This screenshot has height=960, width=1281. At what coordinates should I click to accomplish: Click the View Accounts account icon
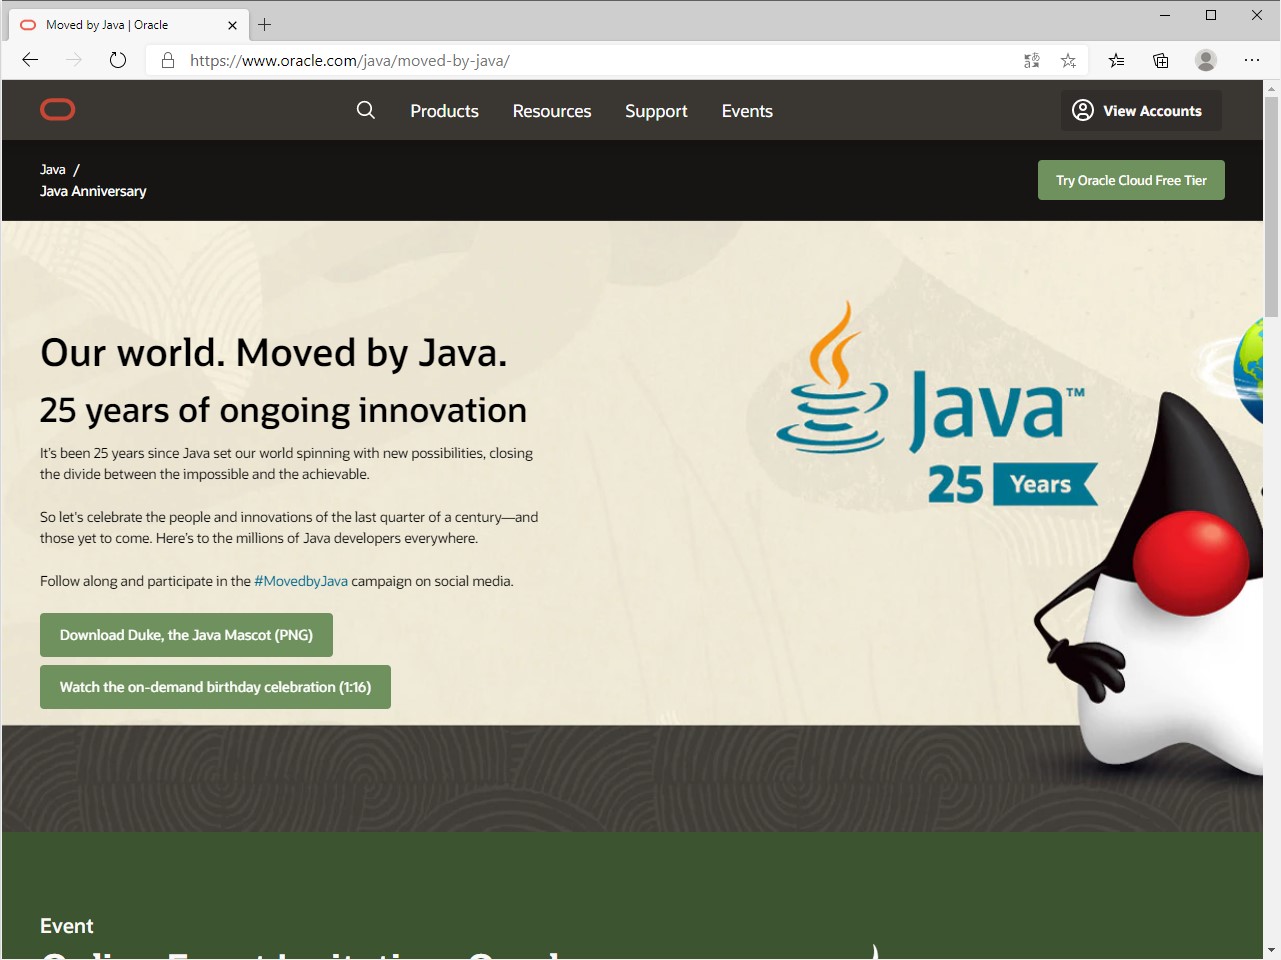click(1082, 110)
